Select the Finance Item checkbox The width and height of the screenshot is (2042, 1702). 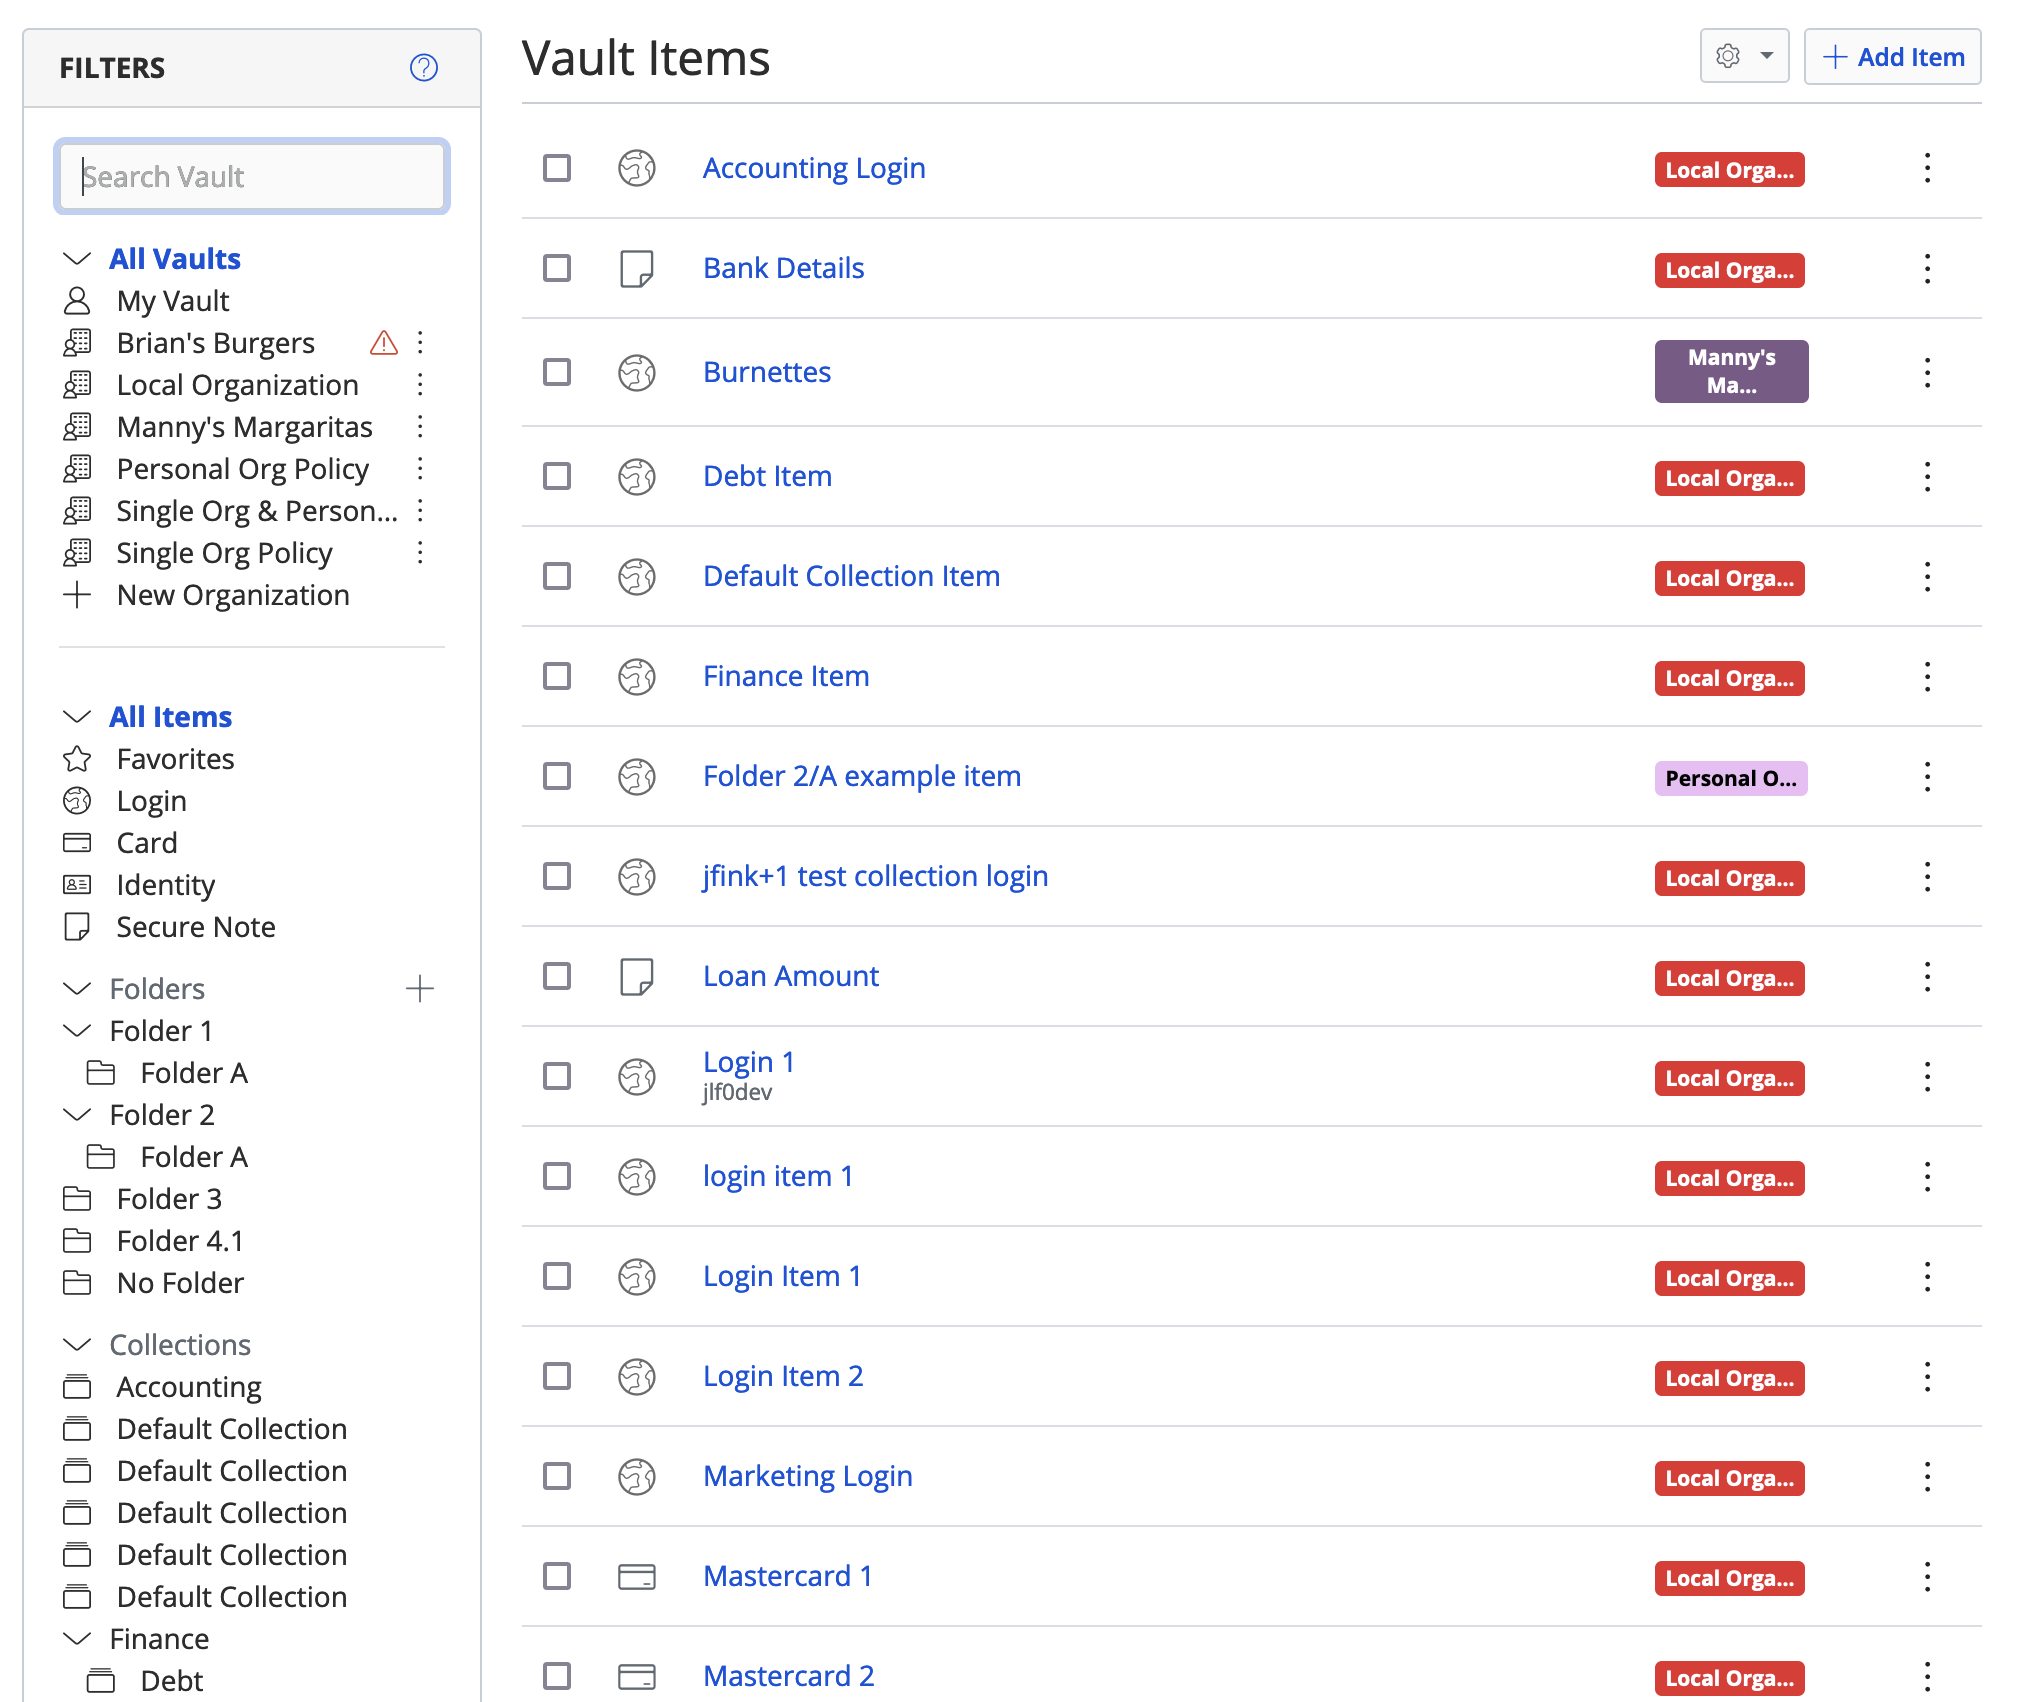pyautogui.click(x=557, y=676)
